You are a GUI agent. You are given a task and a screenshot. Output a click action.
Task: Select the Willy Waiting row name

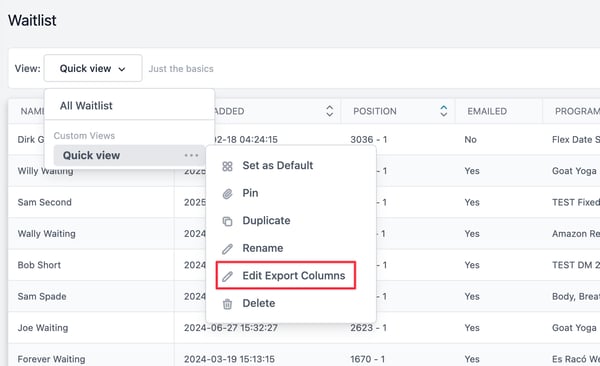pyautogui.click(x=45, y=171)
